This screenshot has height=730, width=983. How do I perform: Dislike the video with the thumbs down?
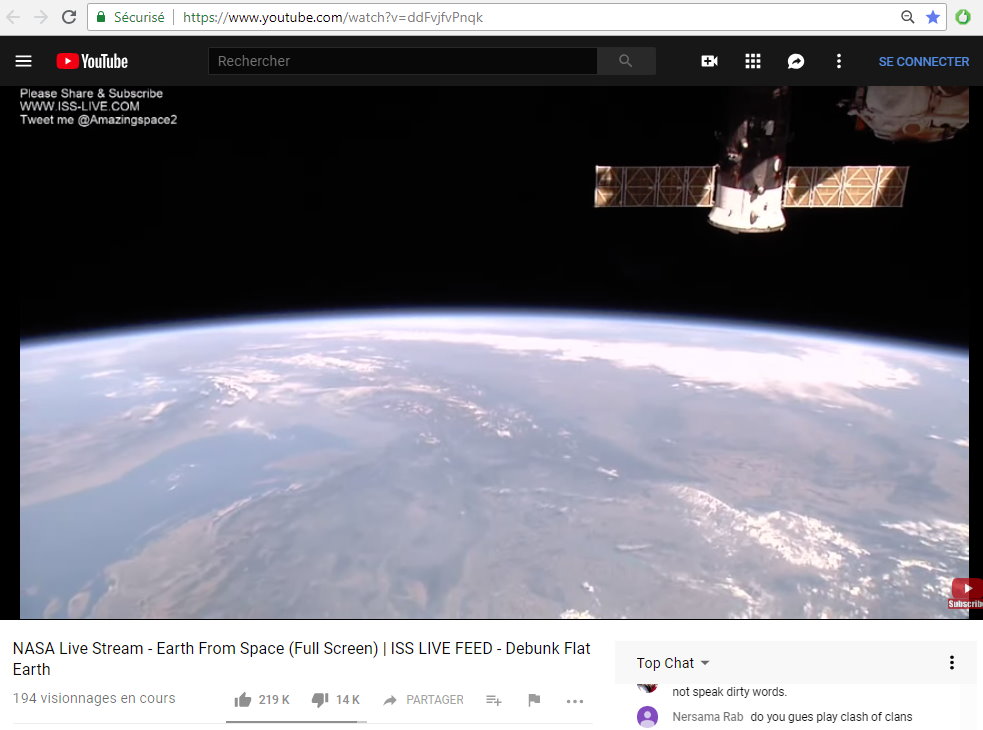tap(320, 700)
